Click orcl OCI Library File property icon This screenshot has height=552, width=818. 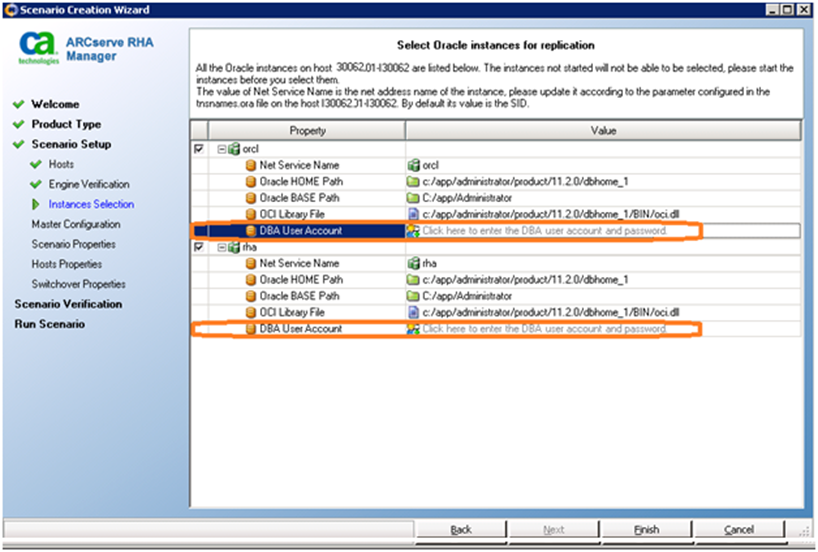251,214
